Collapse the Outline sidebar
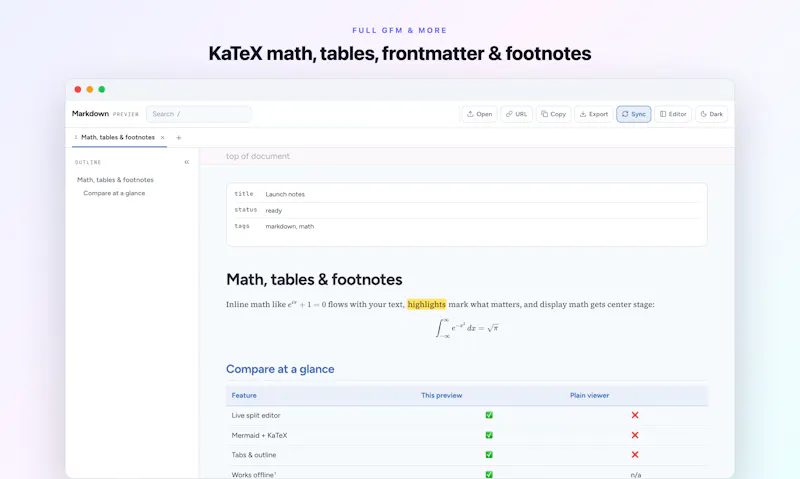 click(187, 162)
